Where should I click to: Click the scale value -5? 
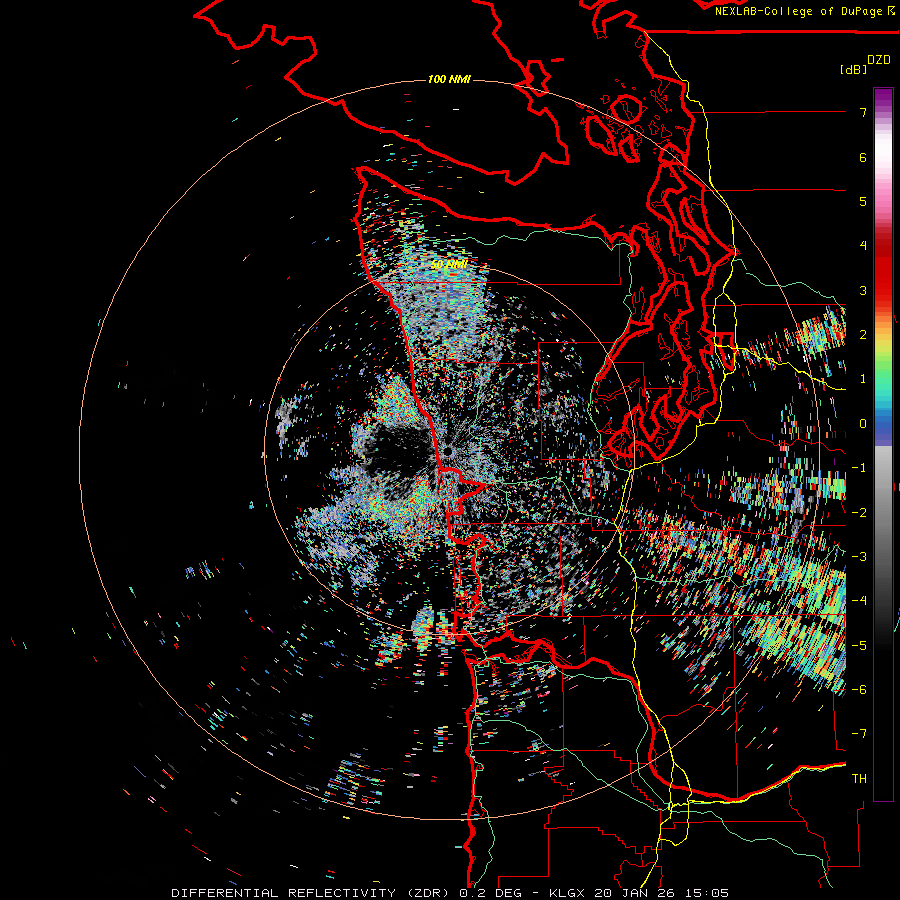(x=859, y=646)
